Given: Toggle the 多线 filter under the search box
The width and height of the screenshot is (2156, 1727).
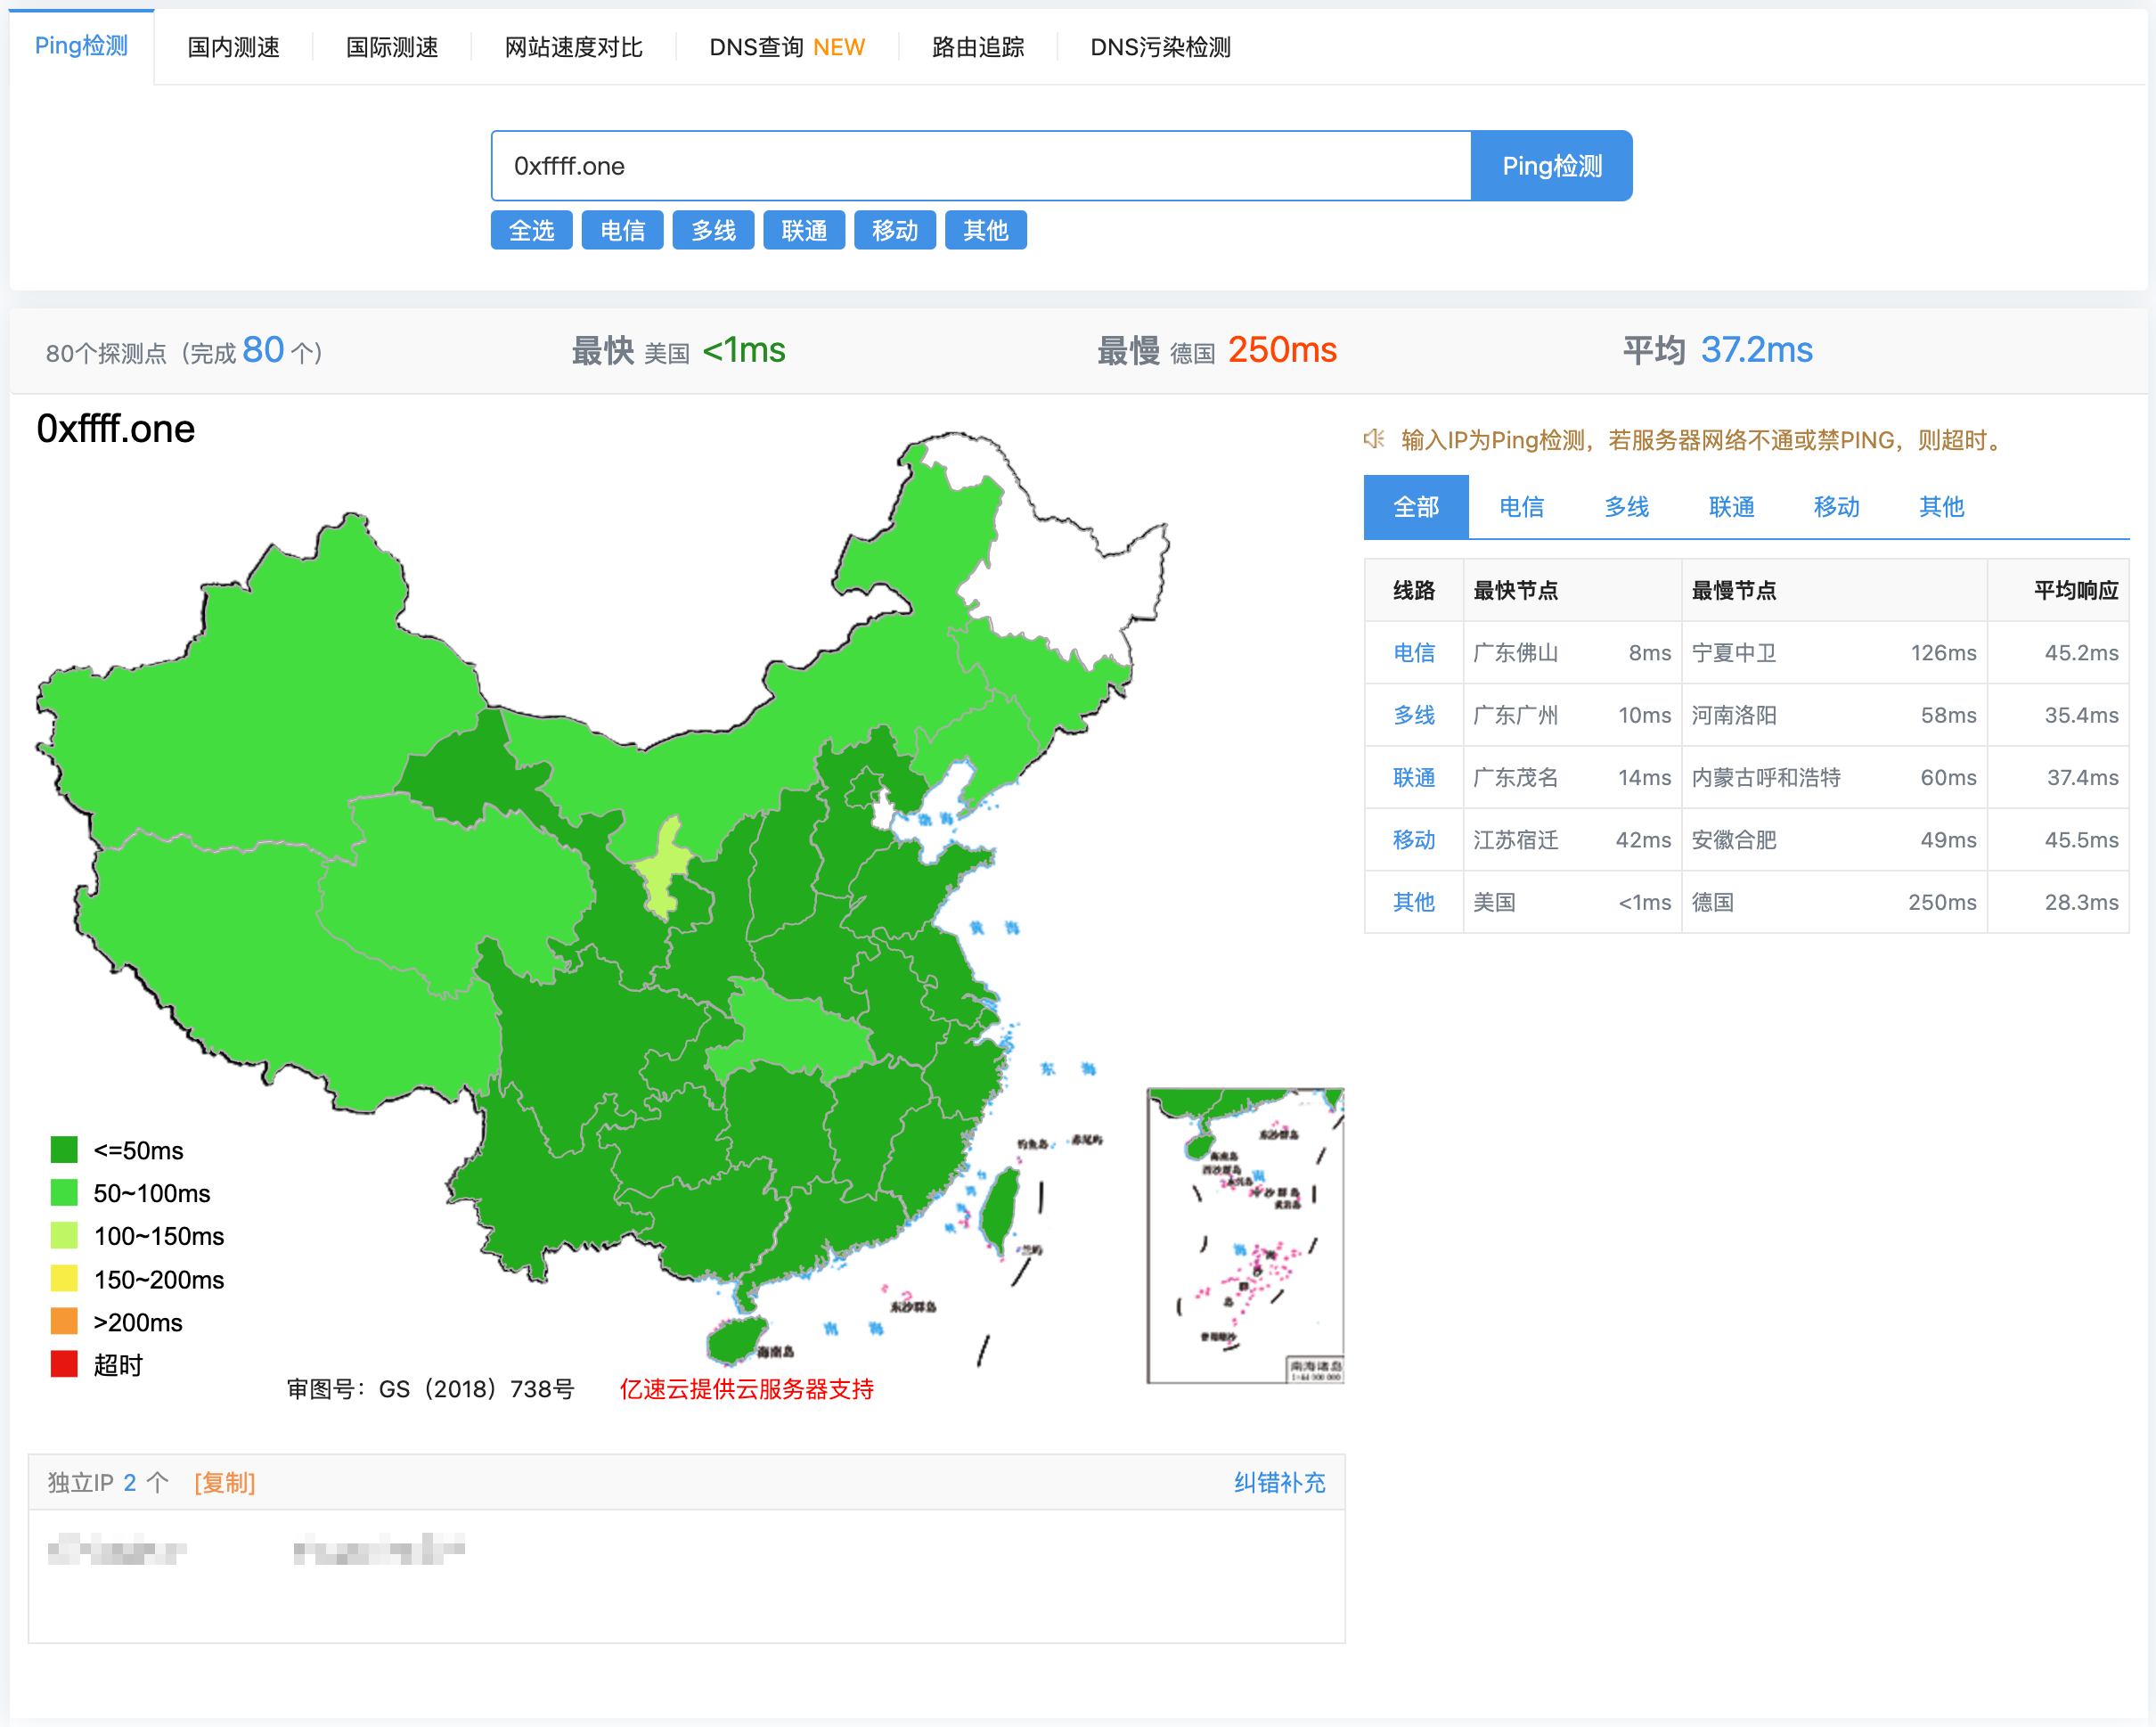Looking at the screenshot, I should 713,231.
